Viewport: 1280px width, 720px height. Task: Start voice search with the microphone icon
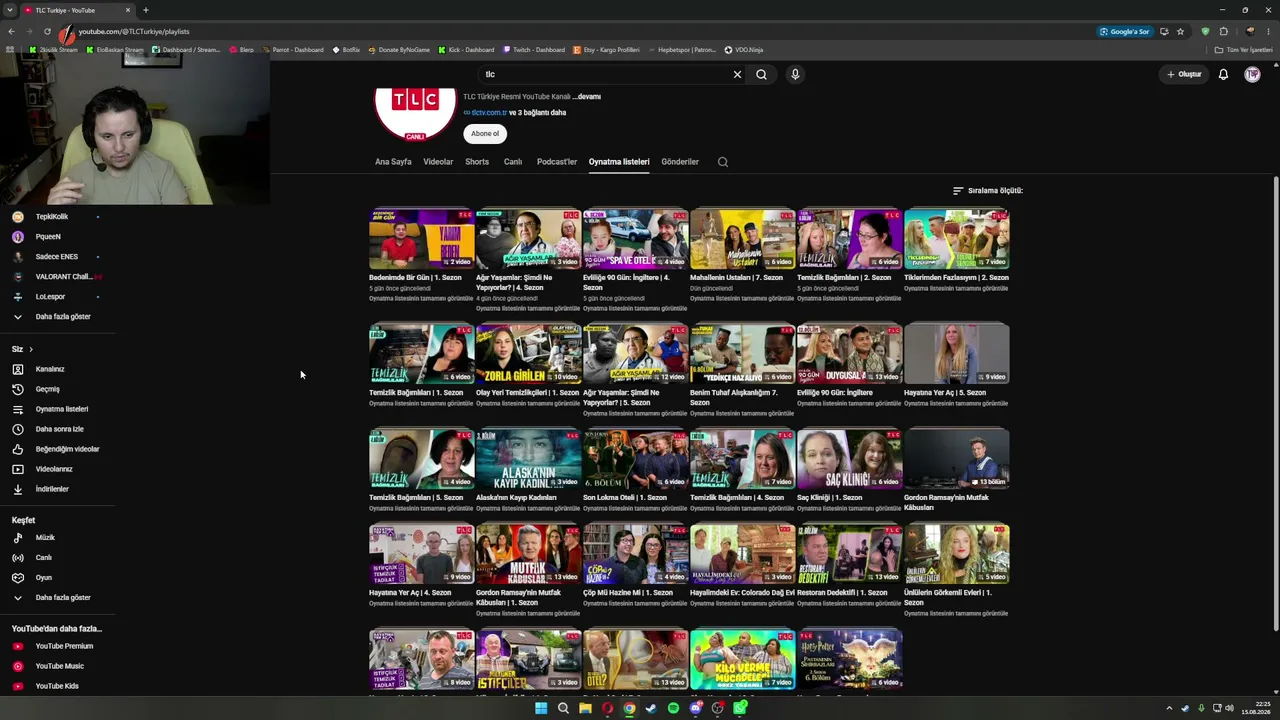tap(795, 74)
